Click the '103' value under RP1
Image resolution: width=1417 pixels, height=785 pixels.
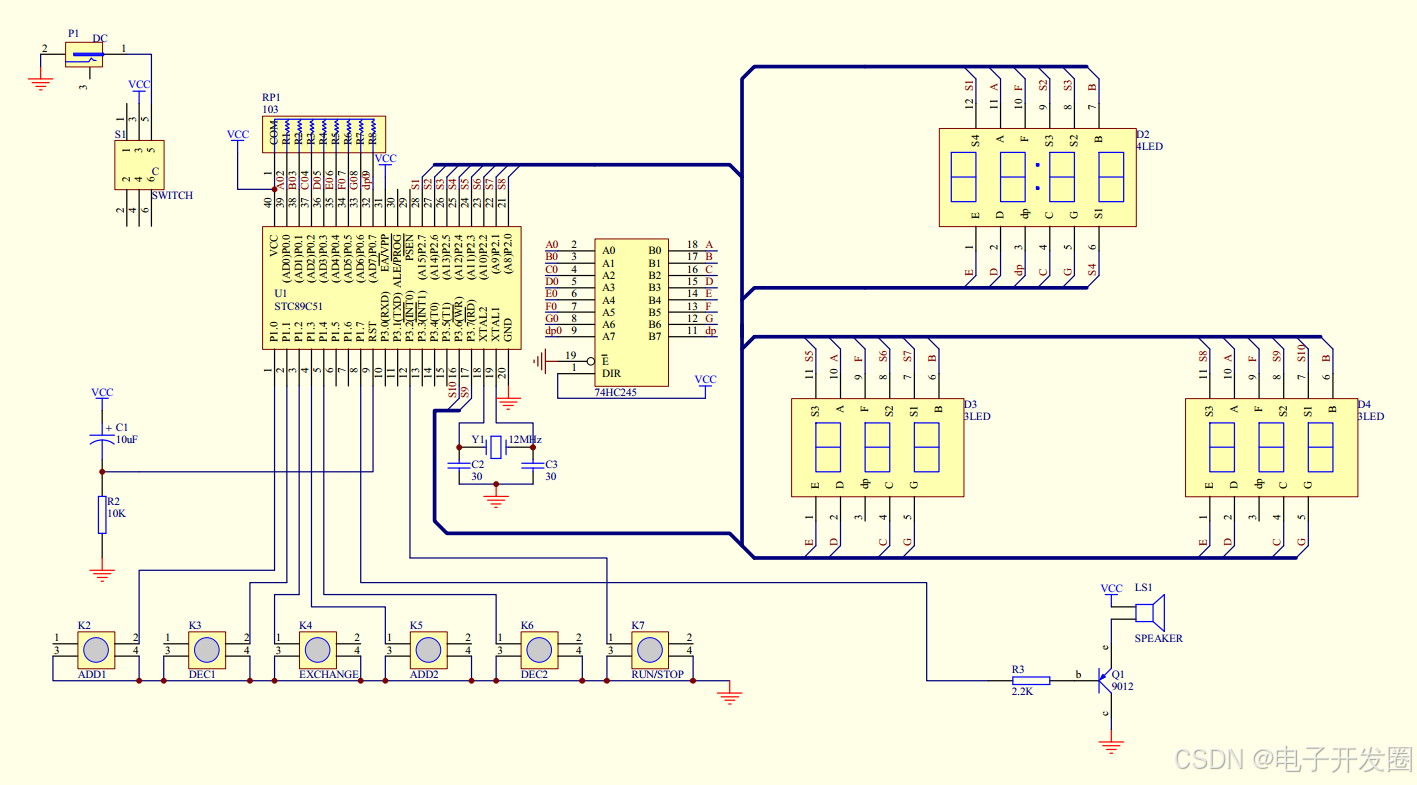click(270, 109)
